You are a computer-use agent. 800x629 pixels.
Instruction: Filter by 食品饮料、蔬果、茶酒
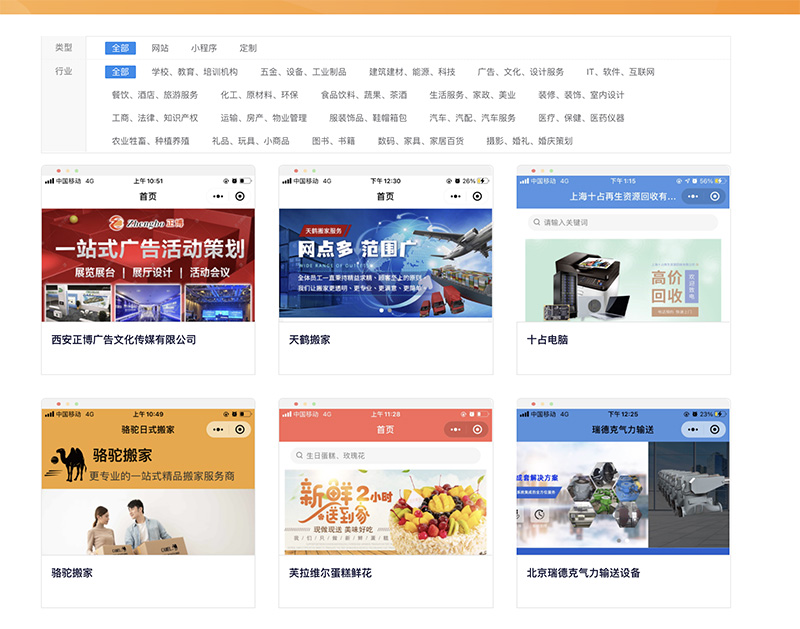[x=364, y=95]
